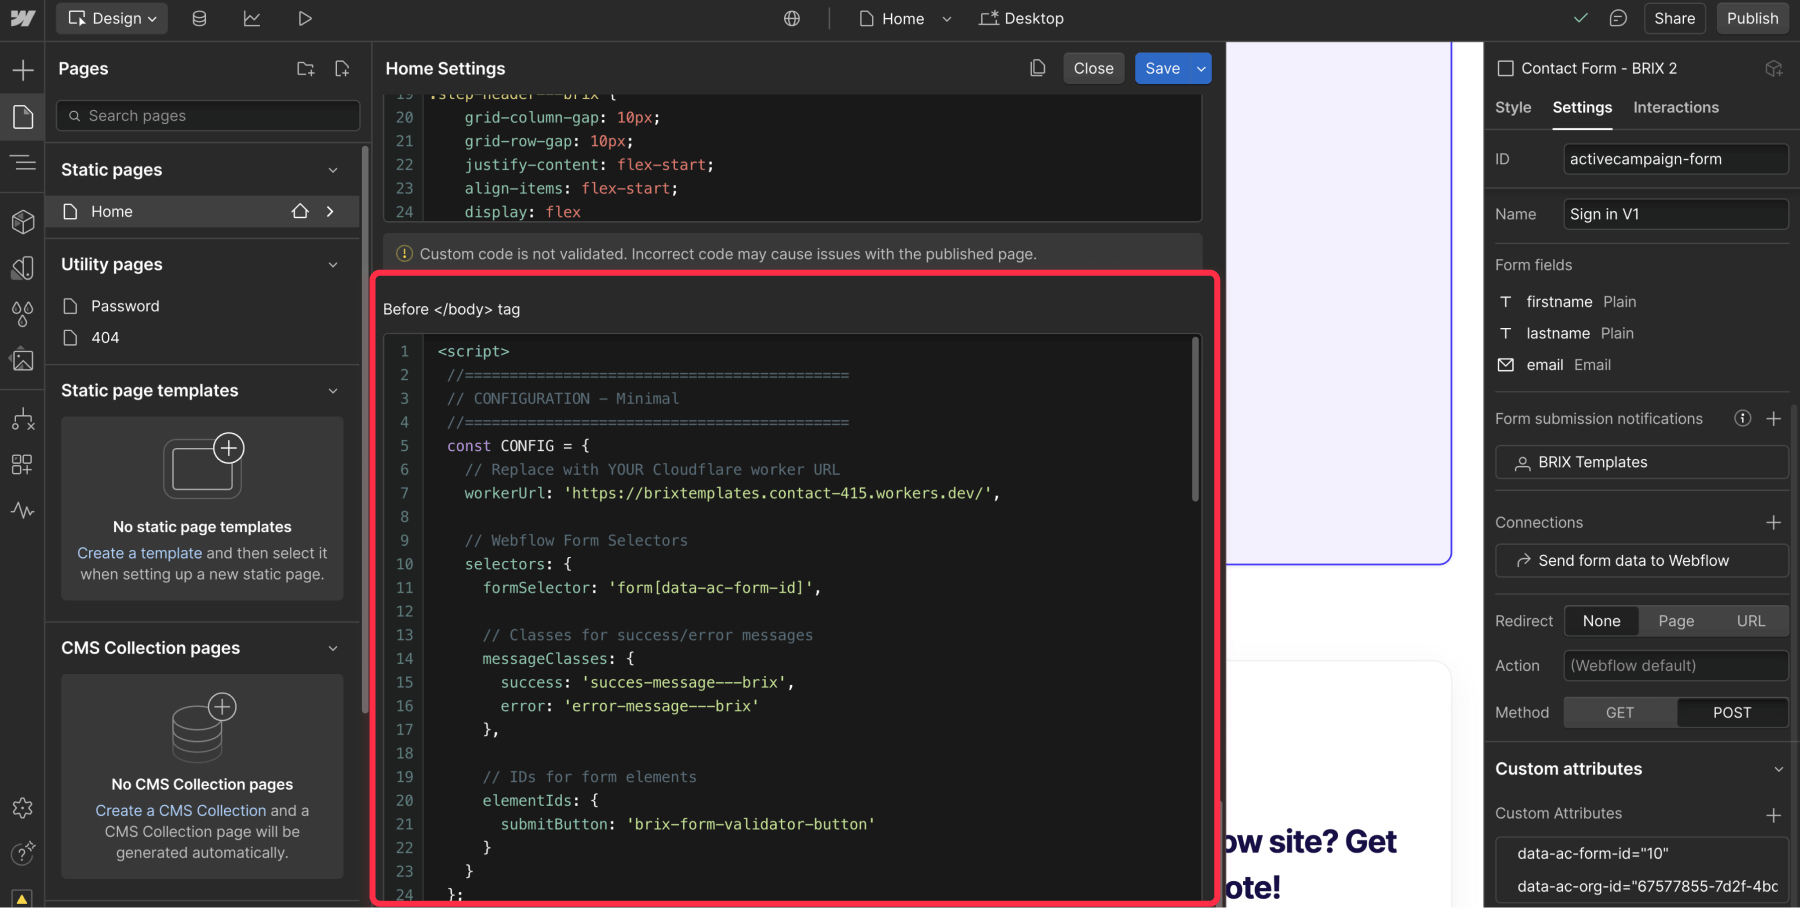Collapse the Static pages section
Screen dimensions: 1800x908
333,170
